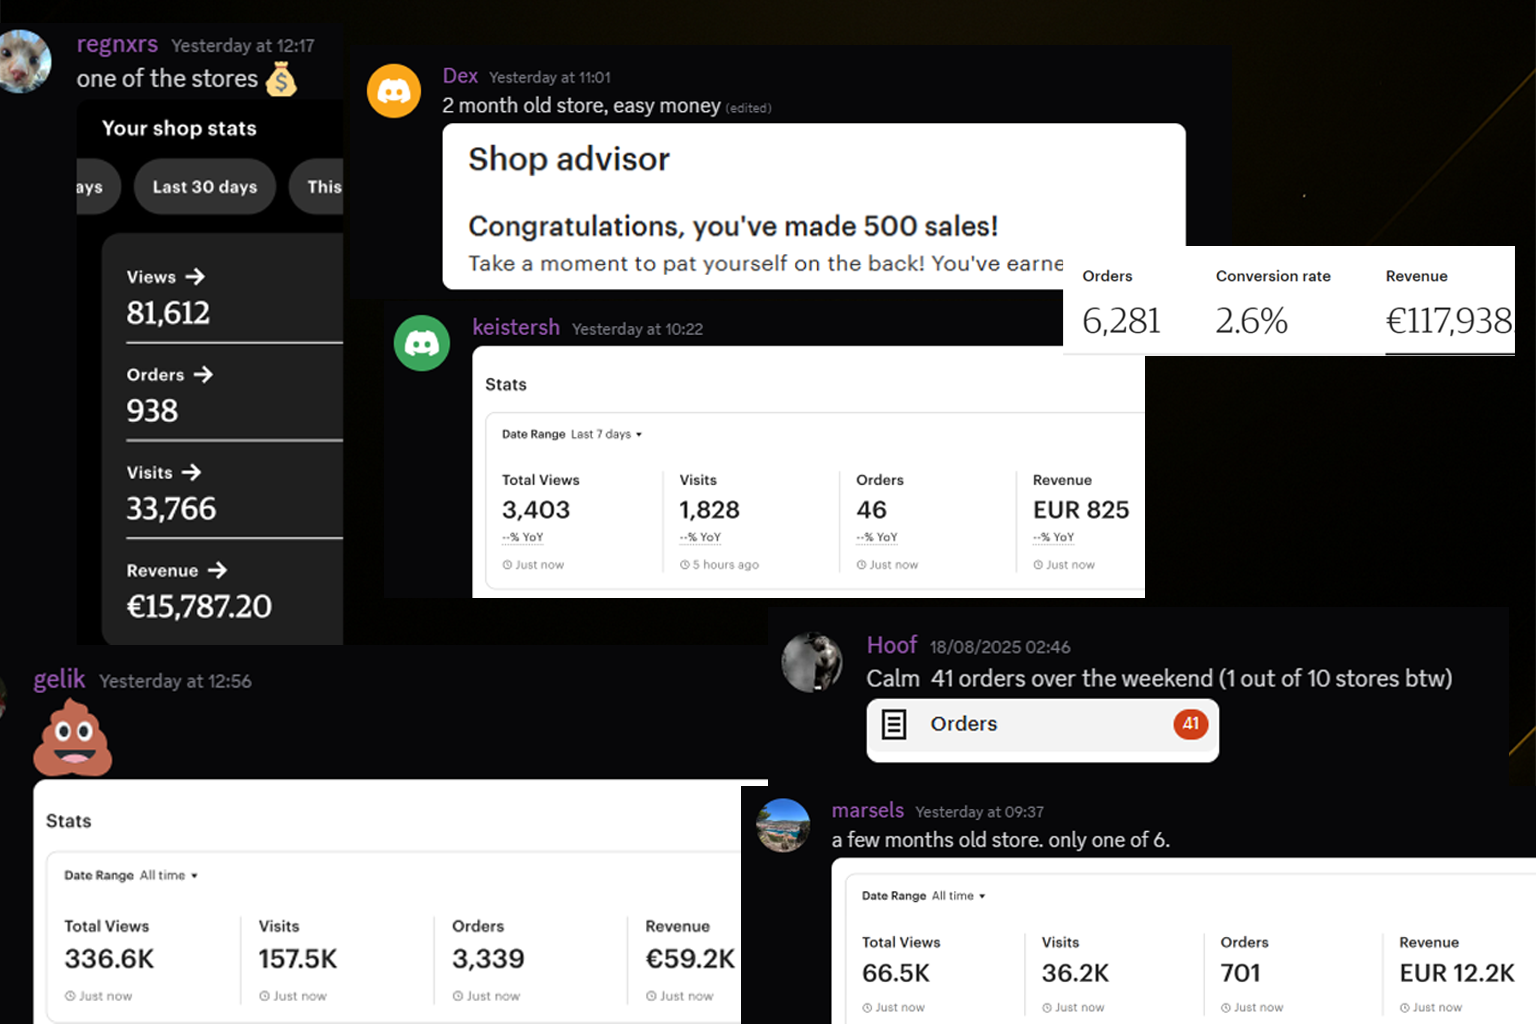Click marsels' landscape avatar
Screen dimensions: 1536x1024
tap(783, 825)
